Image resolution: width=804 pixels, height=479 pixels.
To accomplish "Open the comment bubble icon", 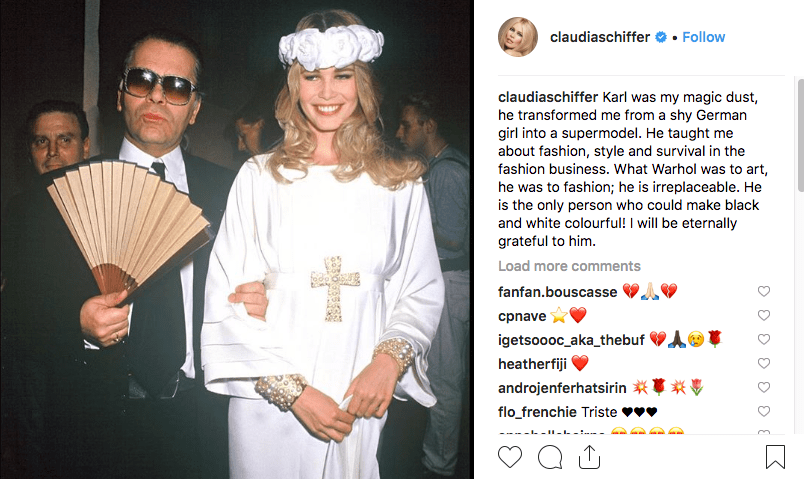I will (550, 456).
